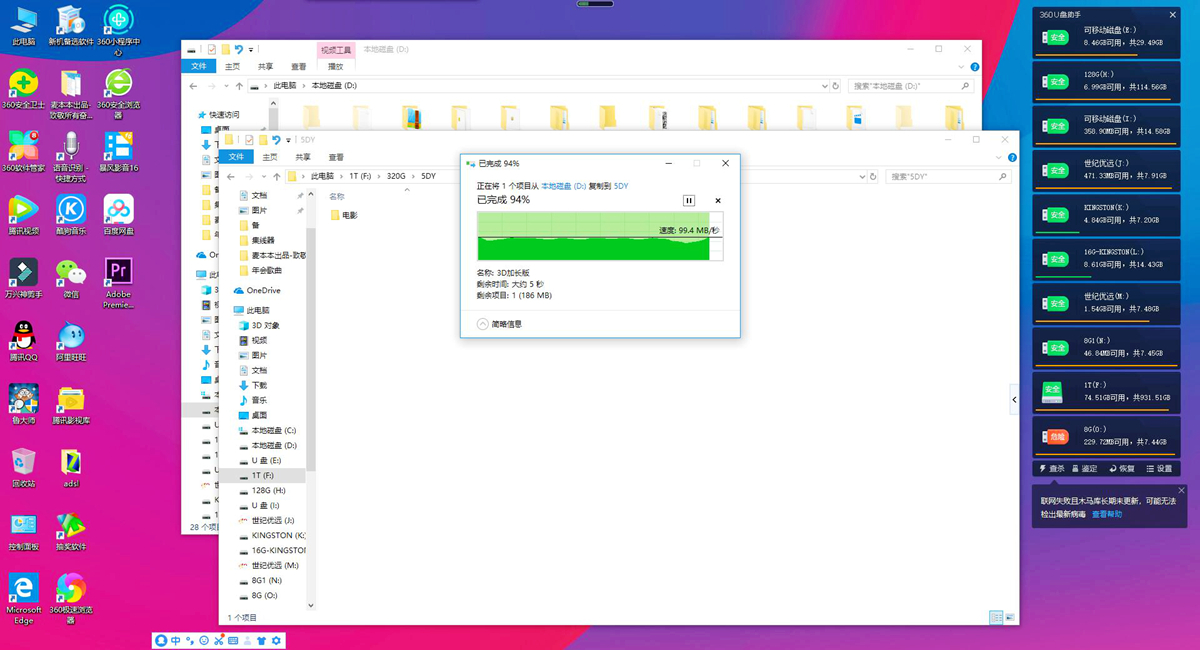Screen dimensions: 1200x650
Task: Click the 5DY destination link in copy dialog
Action: tap(621, 186)
